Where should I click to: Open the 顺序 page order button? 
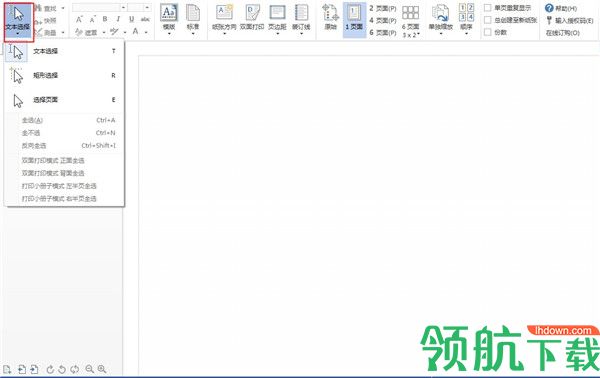coord(466,20)
